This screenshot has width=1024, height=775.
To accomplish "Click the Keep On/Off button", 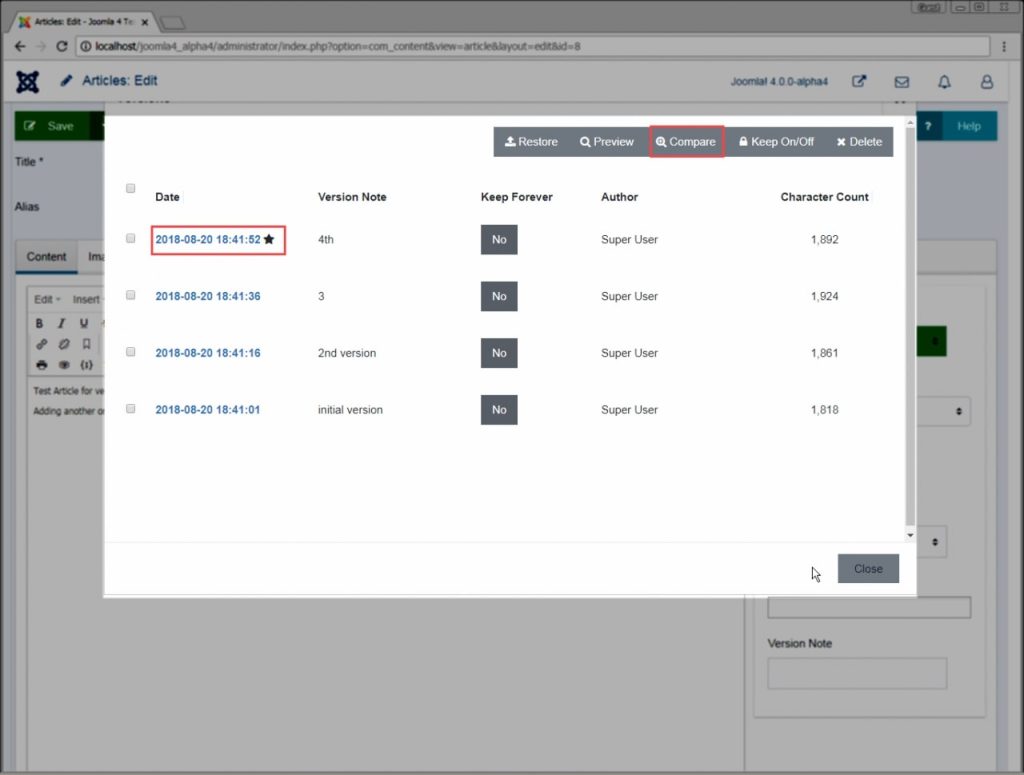I will point(776,142).
